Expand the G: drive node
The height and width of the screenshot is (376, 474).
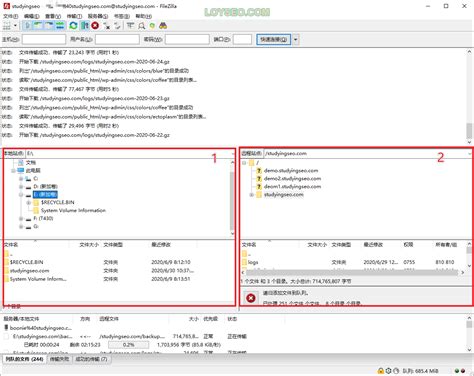(x=21, y=227)
